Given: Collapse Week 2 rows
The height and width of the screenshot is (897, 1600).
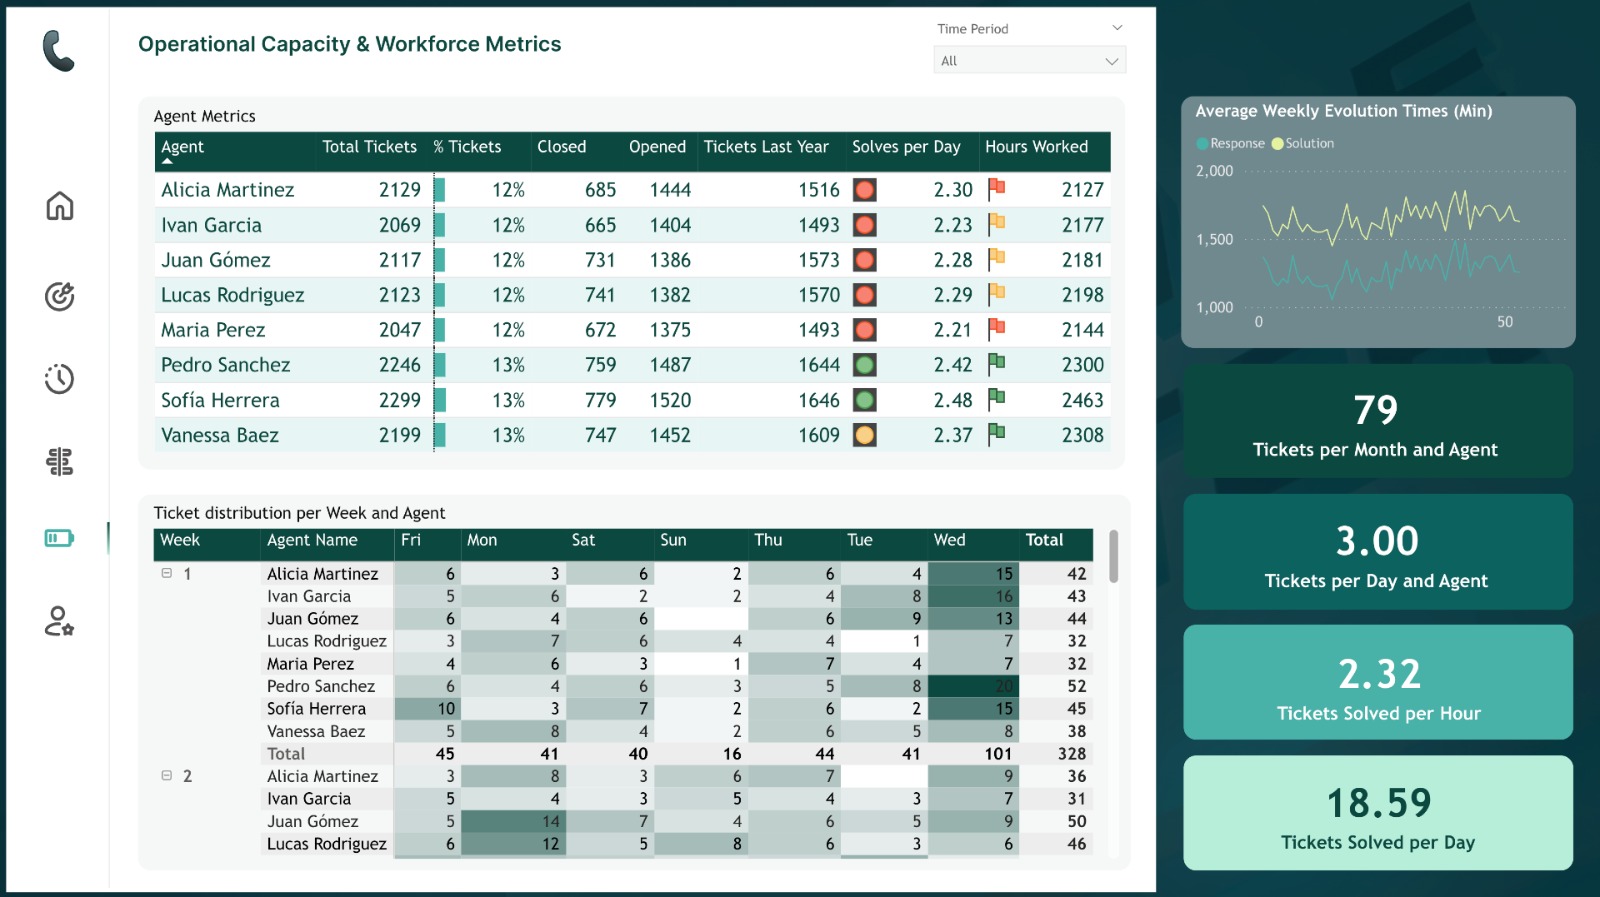Looking at the screenshot, I should (x=167, y=775).
